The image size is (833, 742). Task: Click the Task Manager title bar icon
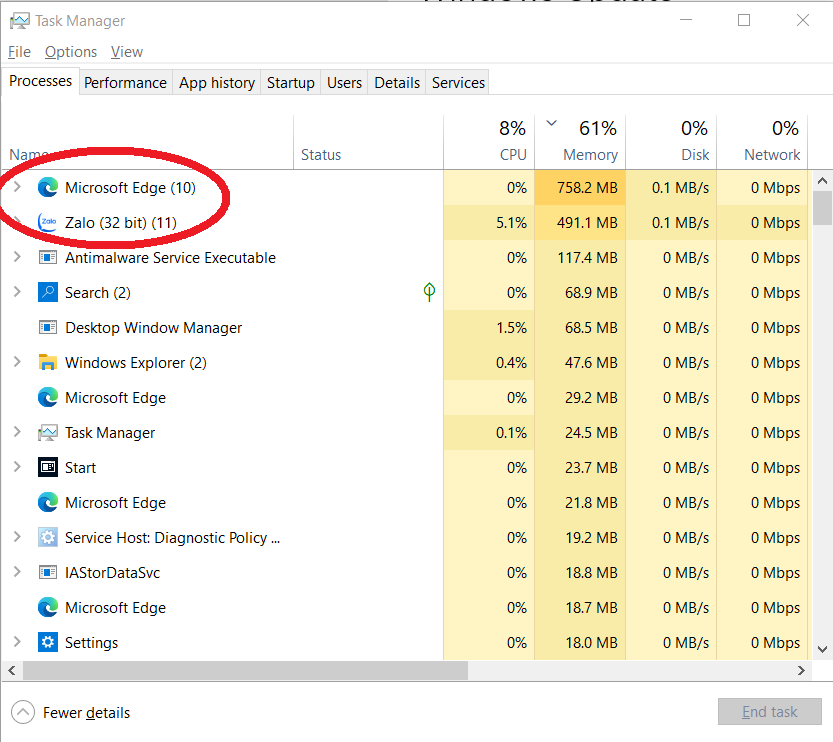click(x=20, y=21)
